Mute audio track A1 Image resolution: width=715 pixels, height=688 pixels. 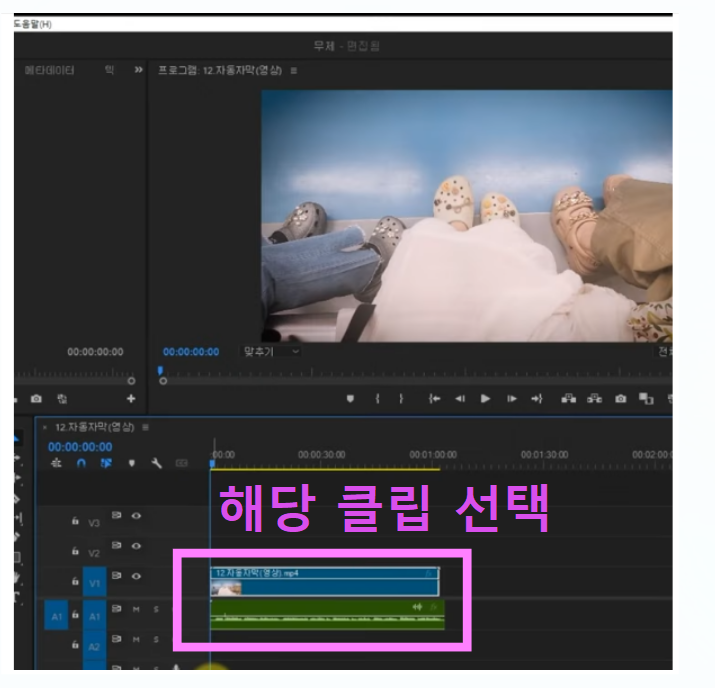coord(136,609)
